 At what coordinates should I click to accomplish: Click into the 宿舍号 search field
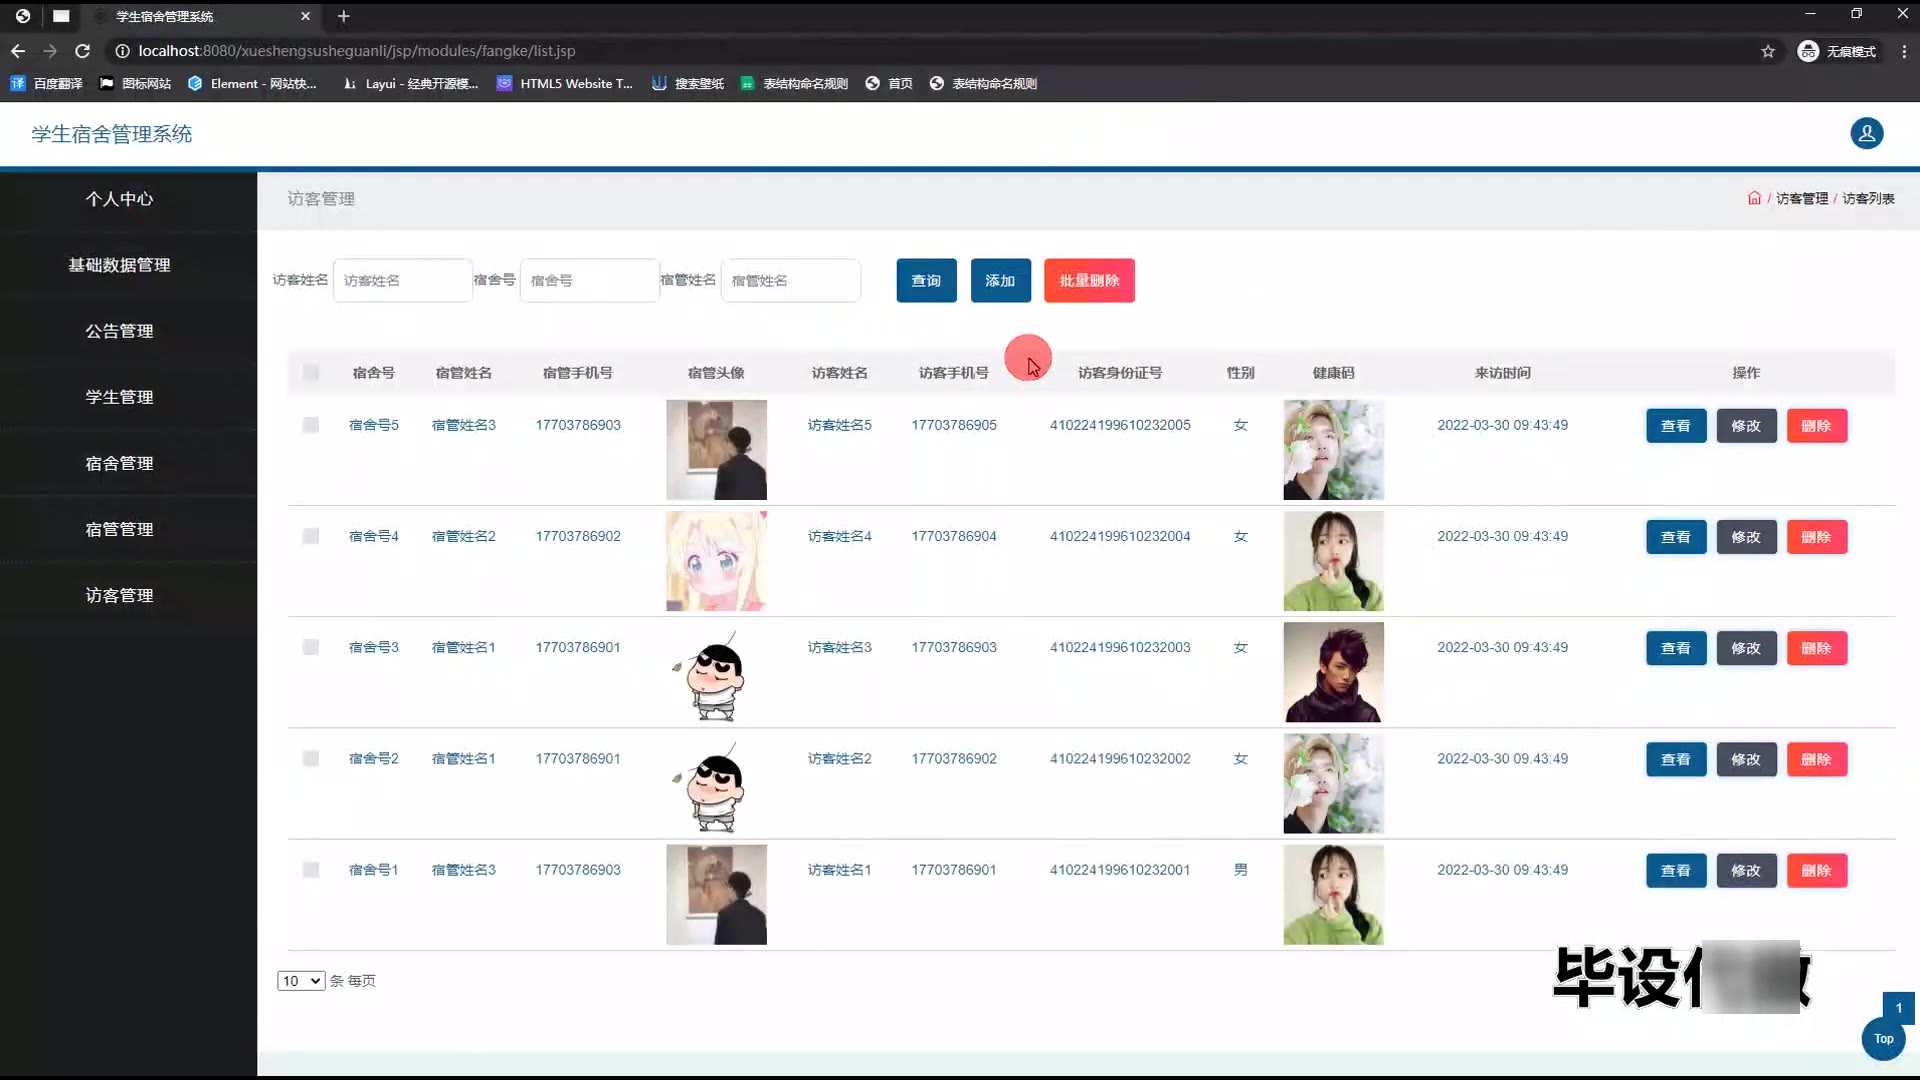pos(589,281)
